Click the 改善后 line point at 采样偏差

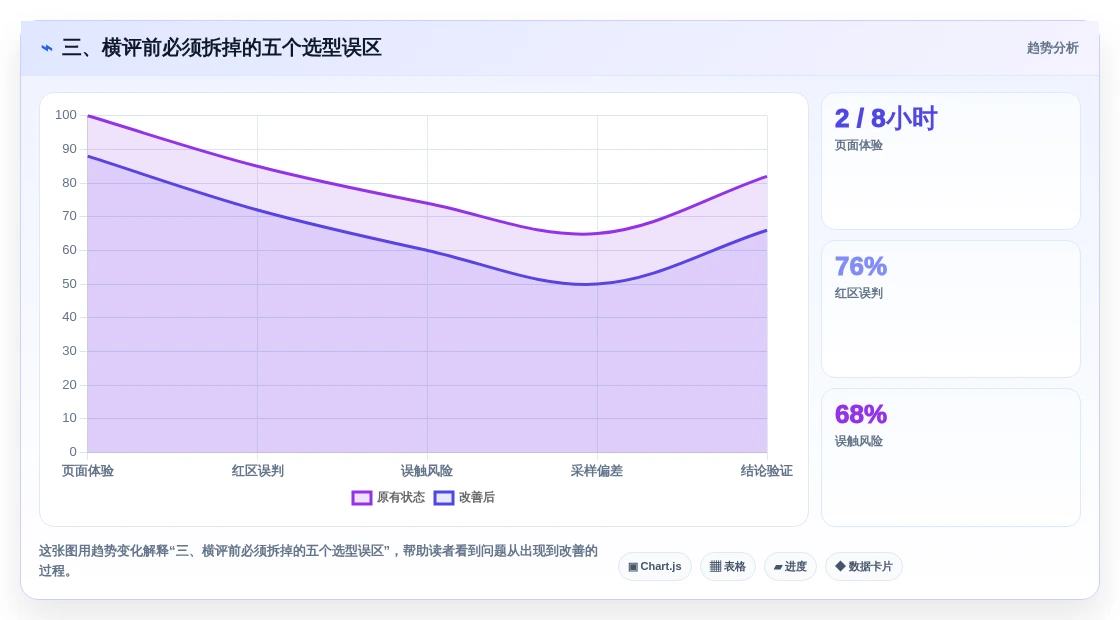tap(597, 284)
